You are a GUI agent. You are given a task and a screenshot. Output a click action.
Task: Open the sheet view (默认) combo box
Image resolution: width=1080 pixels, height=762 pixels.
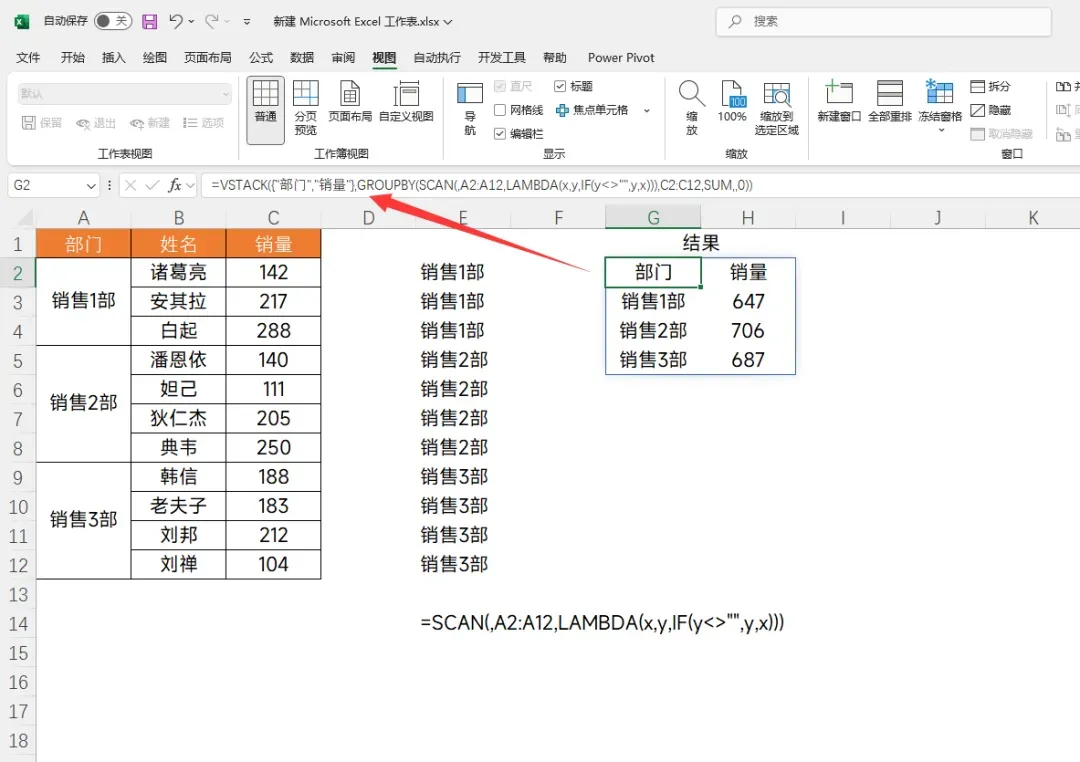125,94
